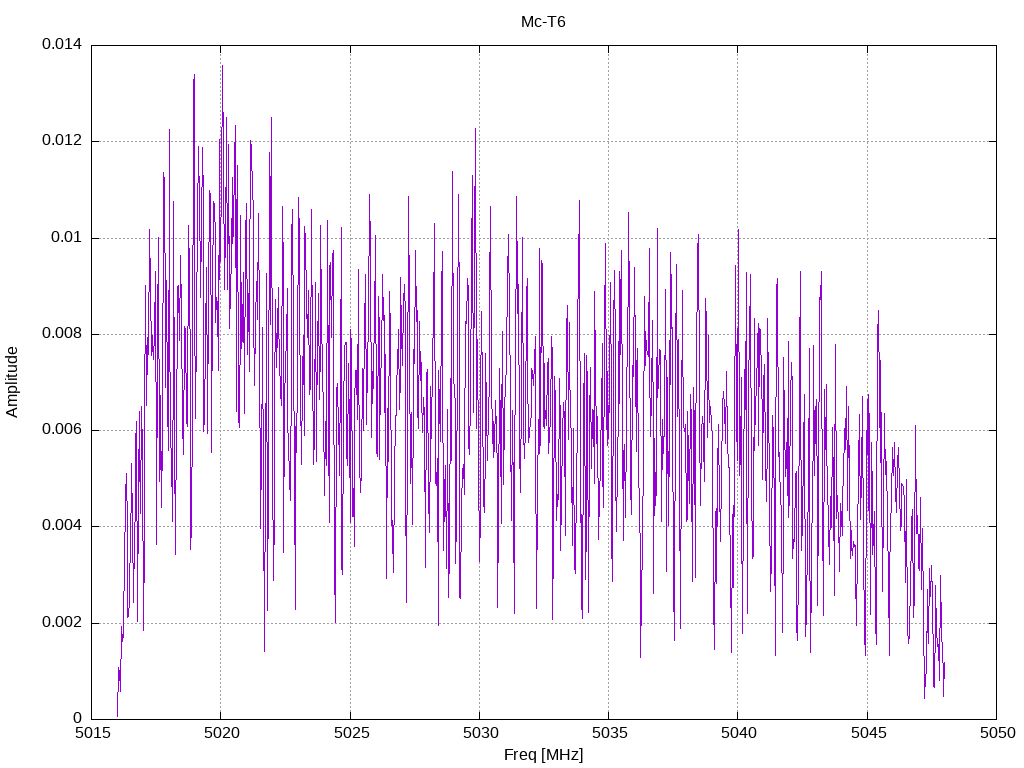
Task: Click the Amplitude y-axis label
Action: pyautogui.click(x=12, y=382)
